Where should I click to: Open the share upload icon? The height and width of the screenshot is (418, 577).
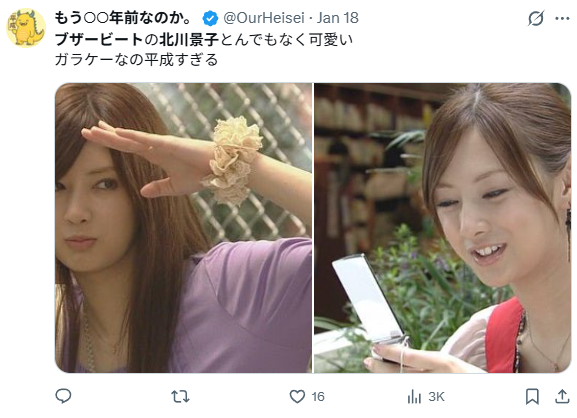pos(562,396)
